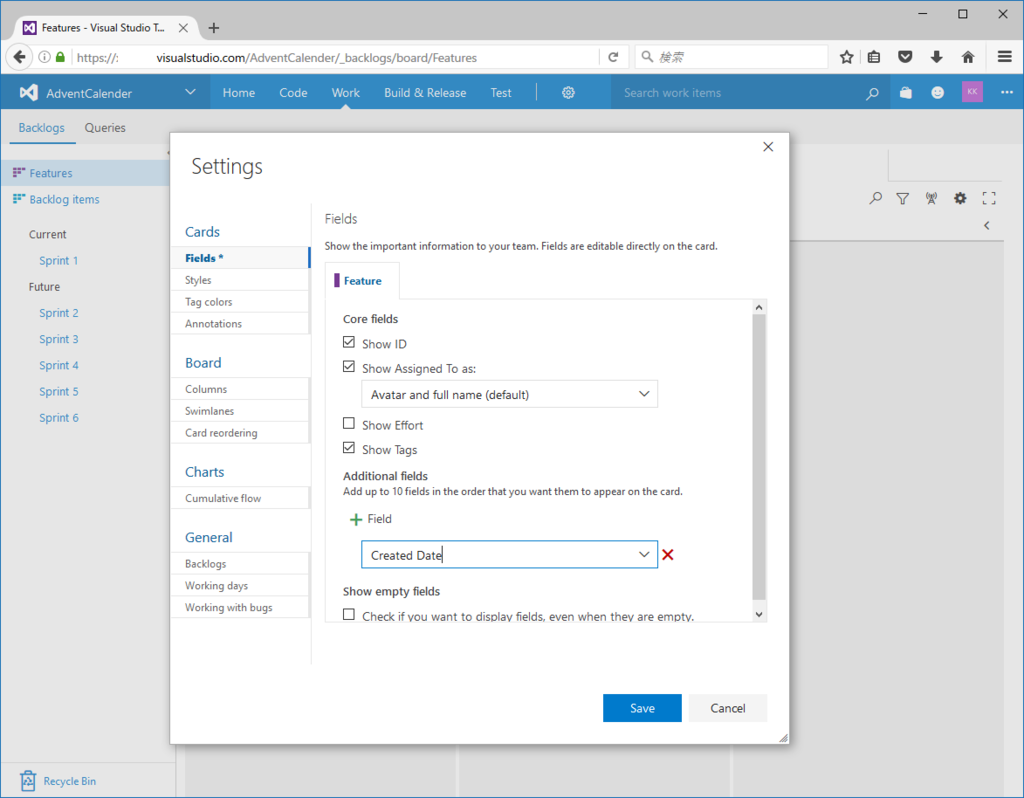Image resolution: width=1024 pixels, height=798 pixels.
Task: Open the Build & Release hub
Action: [x=425, y=93]
